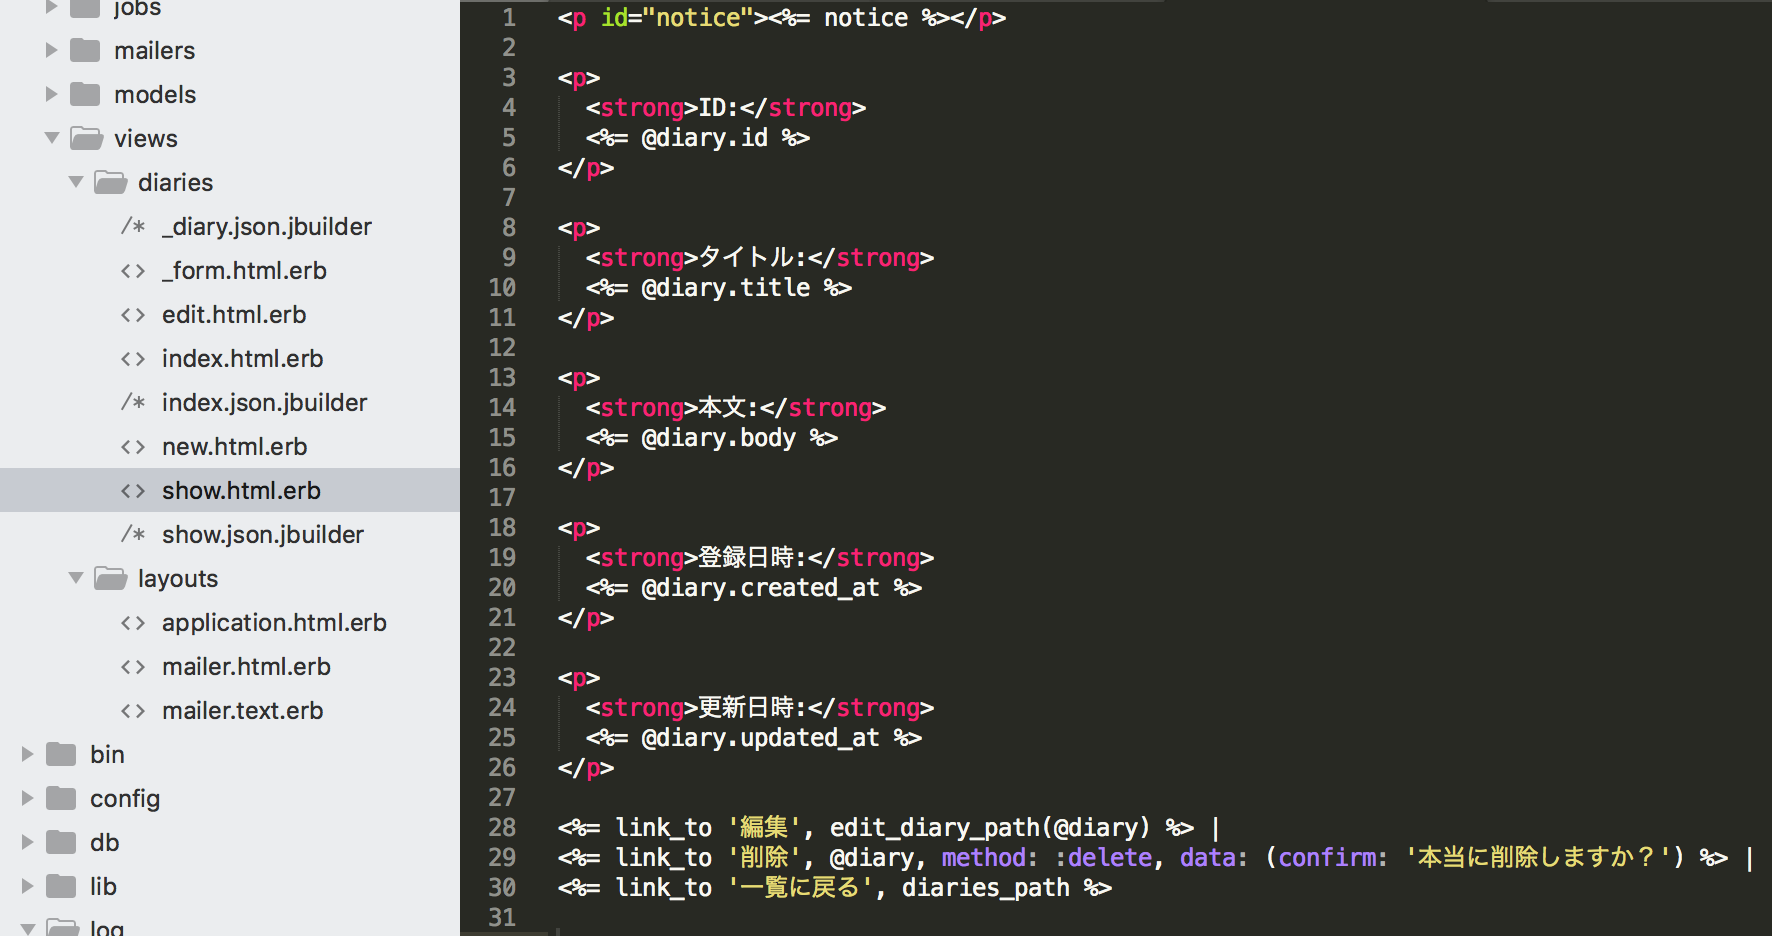1772x936 pixels.
Task: Click the bin folder icon
Action: pos(61,754)
